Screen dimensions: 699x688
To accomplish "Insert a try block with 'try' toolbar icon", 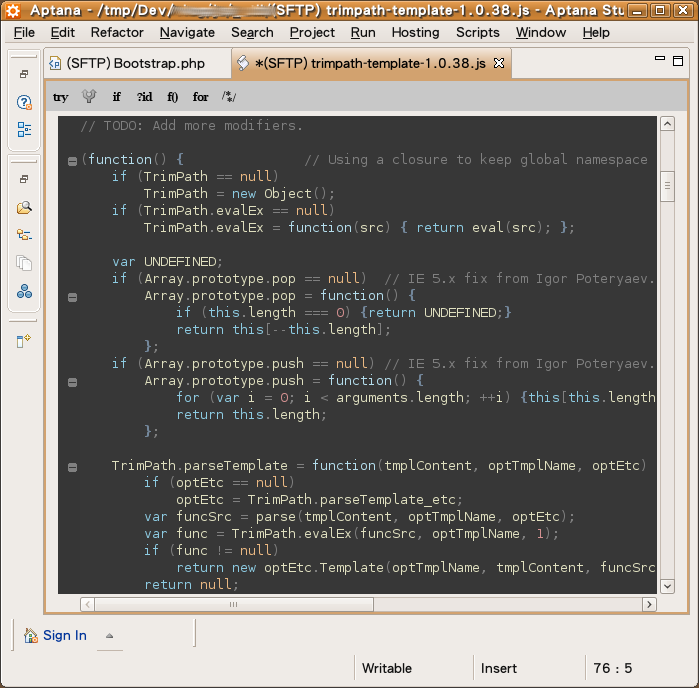I will pos(61,97).
